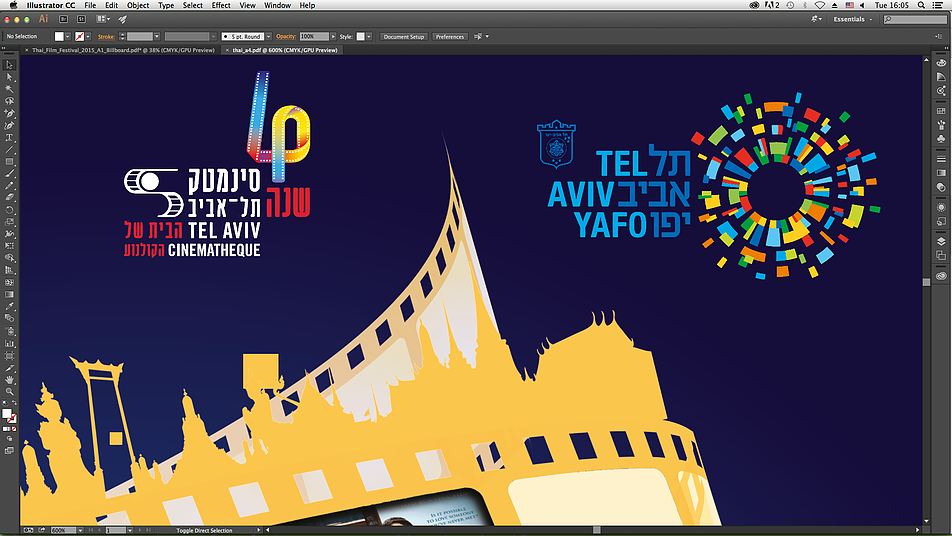Viewport: 952px width, 536px height.
Task: Set the None (no paint) mode button
Action: point(13,429)
